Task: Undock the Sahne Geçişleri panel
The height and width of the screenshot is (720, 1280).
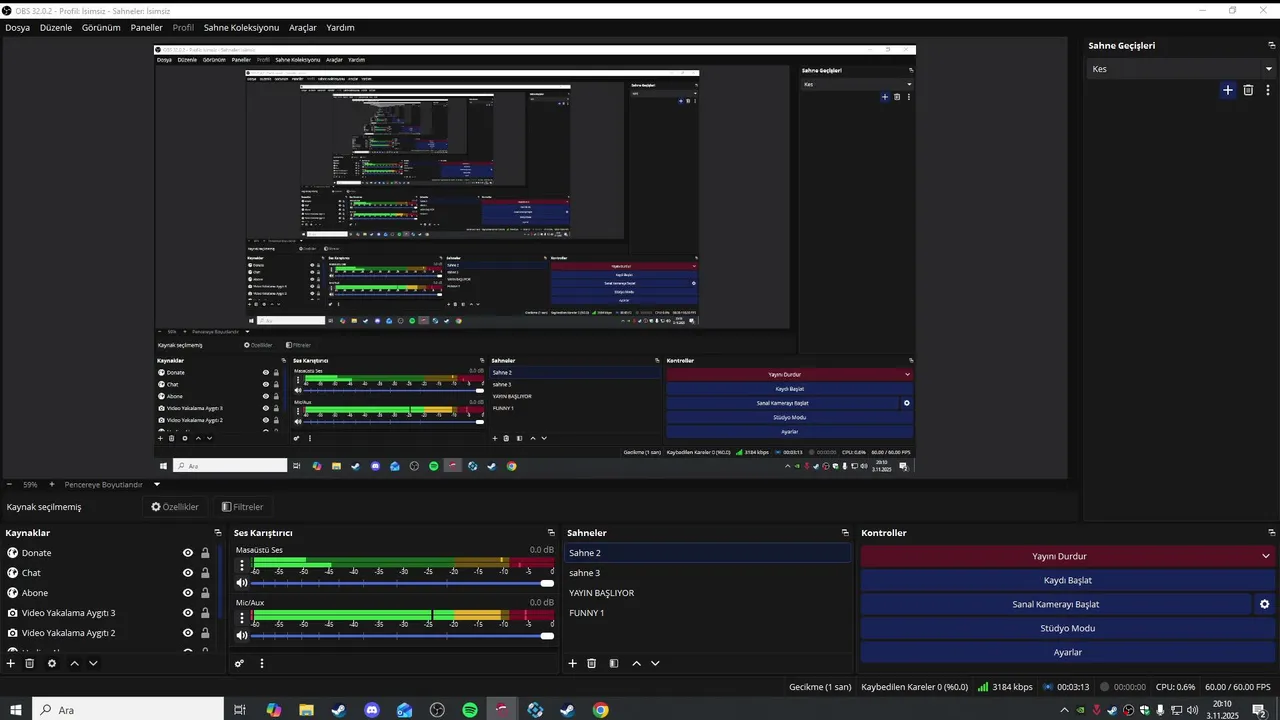Action: point(1272,45)
